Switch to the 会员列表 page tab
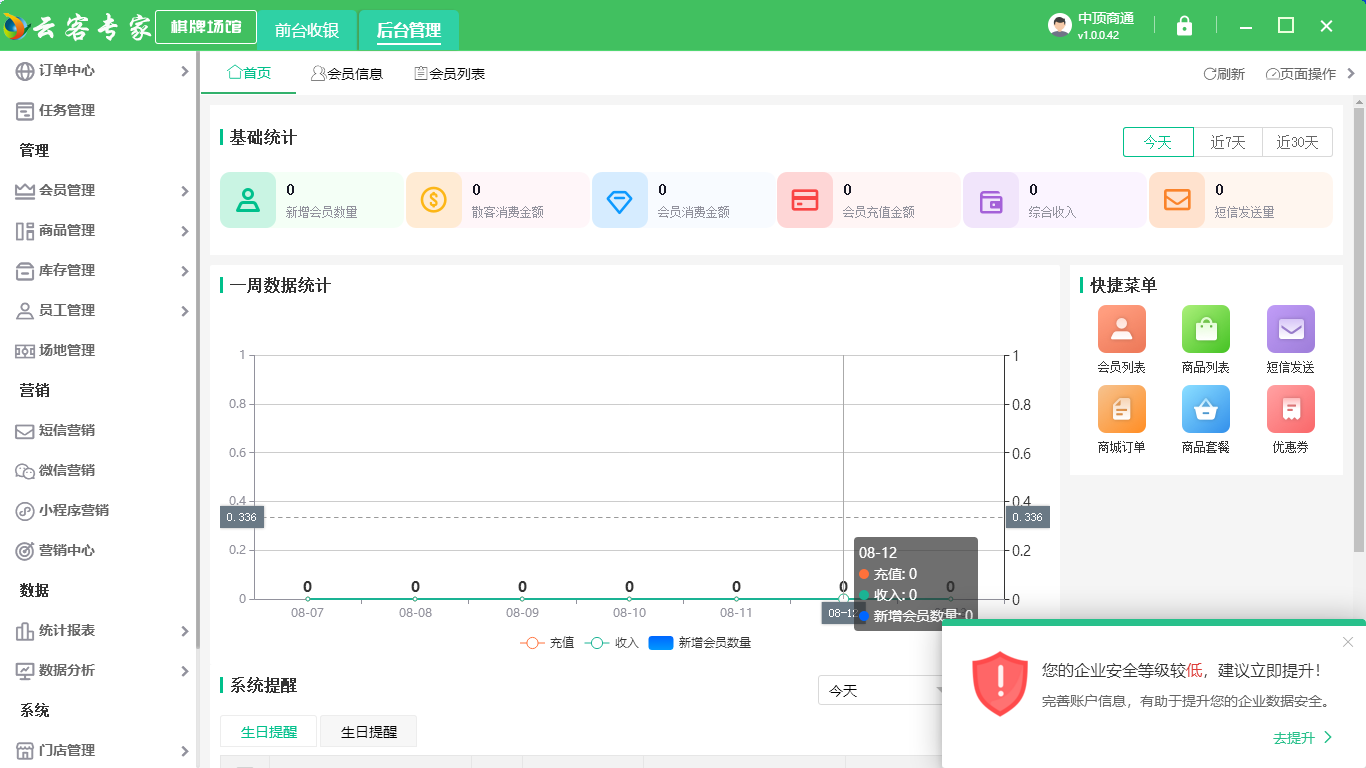 pyautogui.click(x=450, y=74)
